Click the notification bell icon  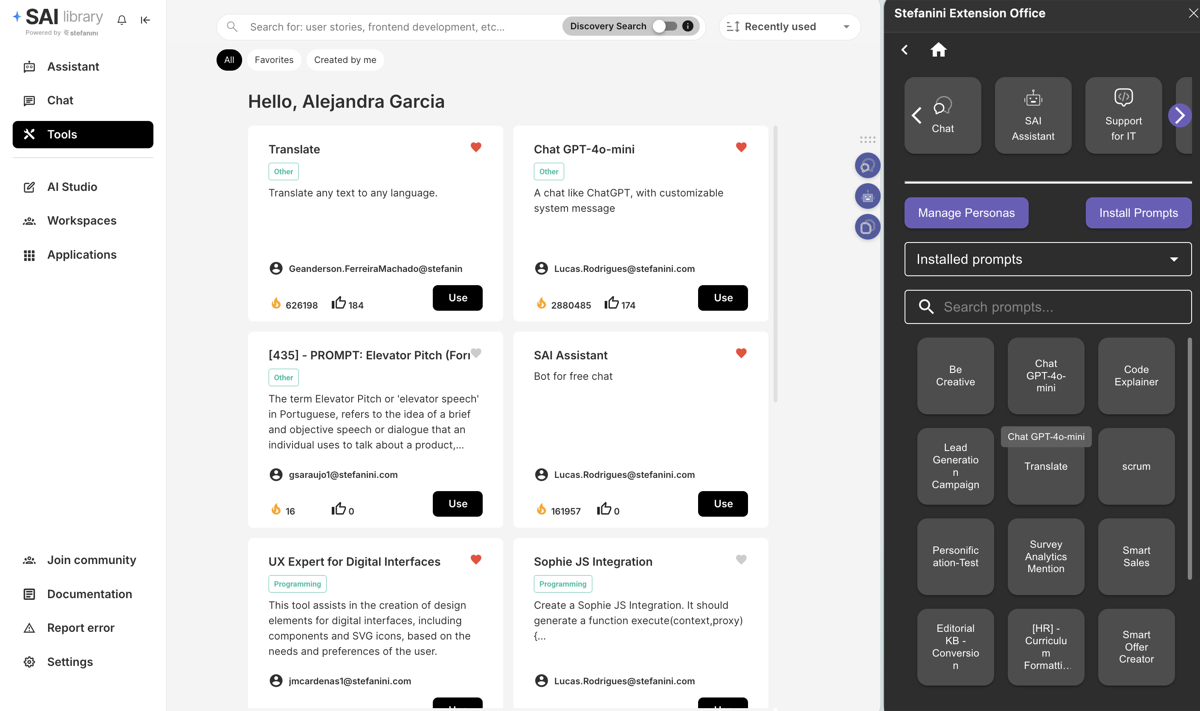(x=122, y=20)
